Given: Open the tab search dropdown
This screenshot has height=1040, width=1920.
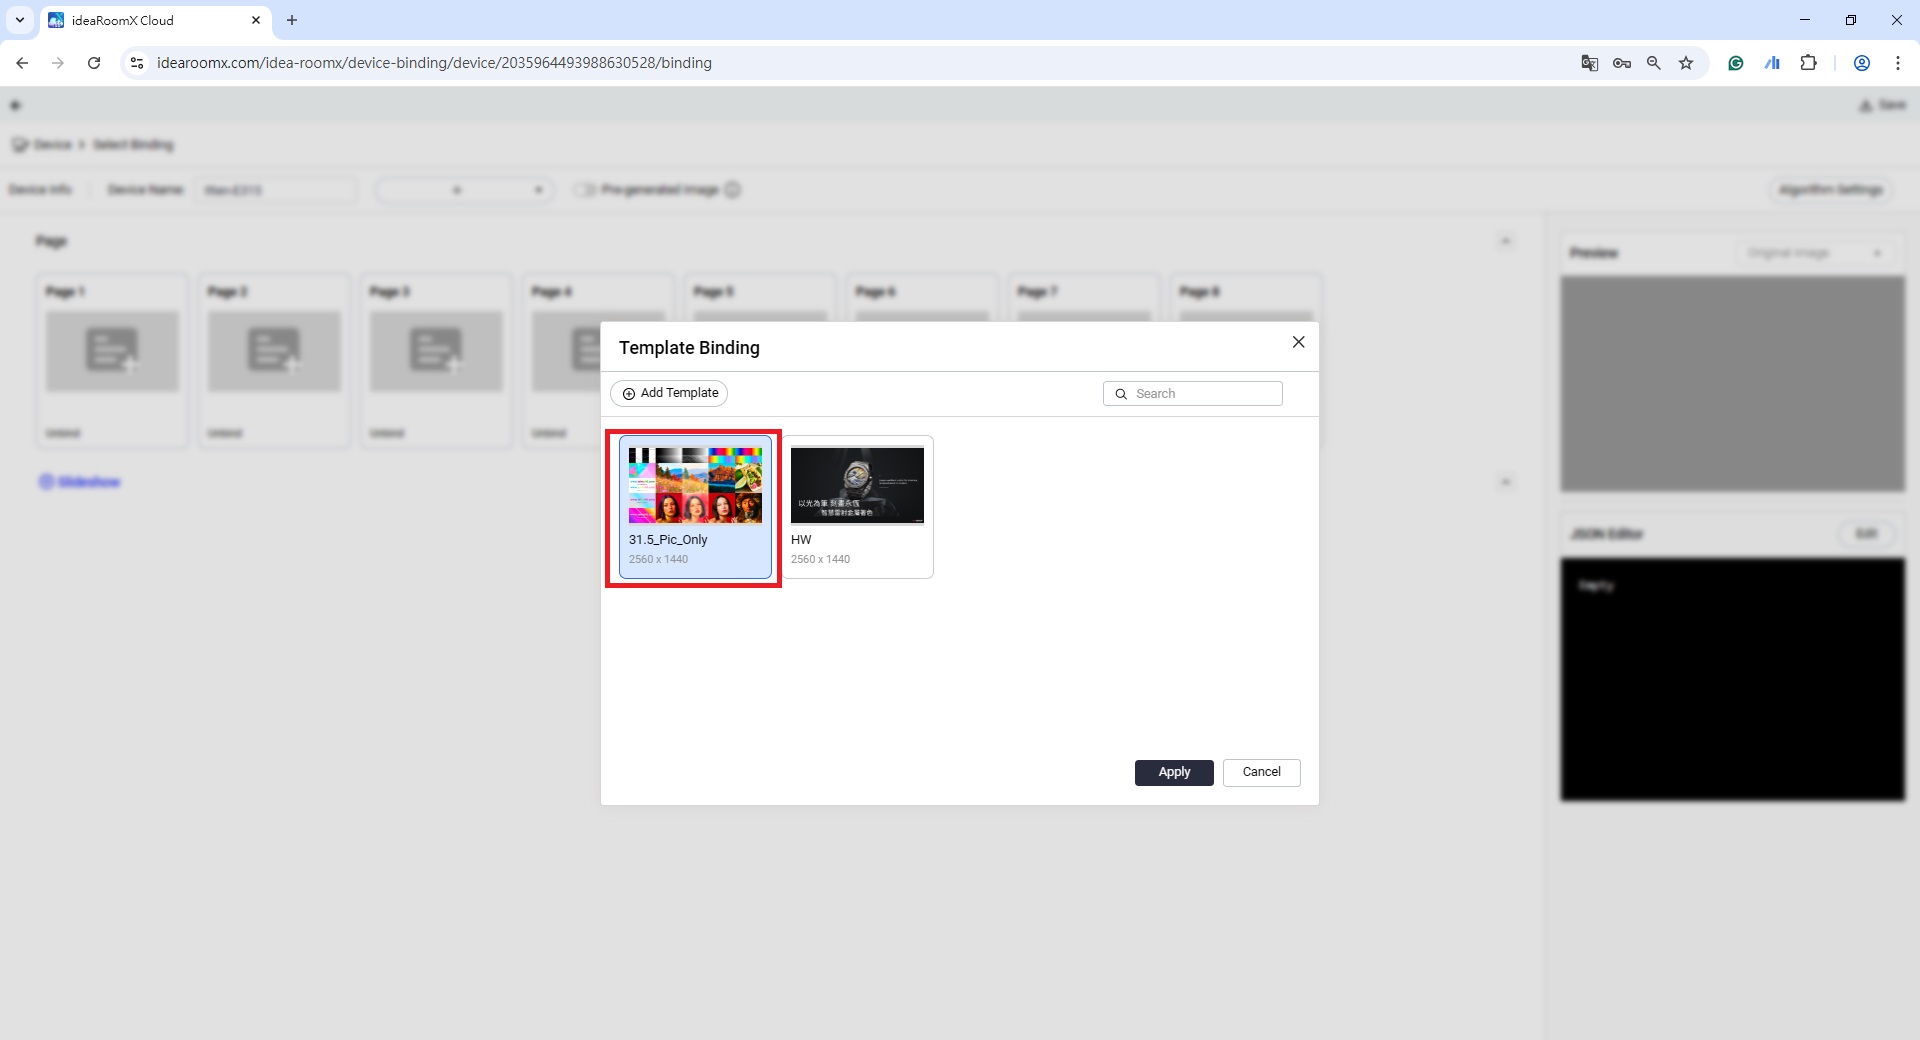Looking at the screenshot, I should (19, 20).
